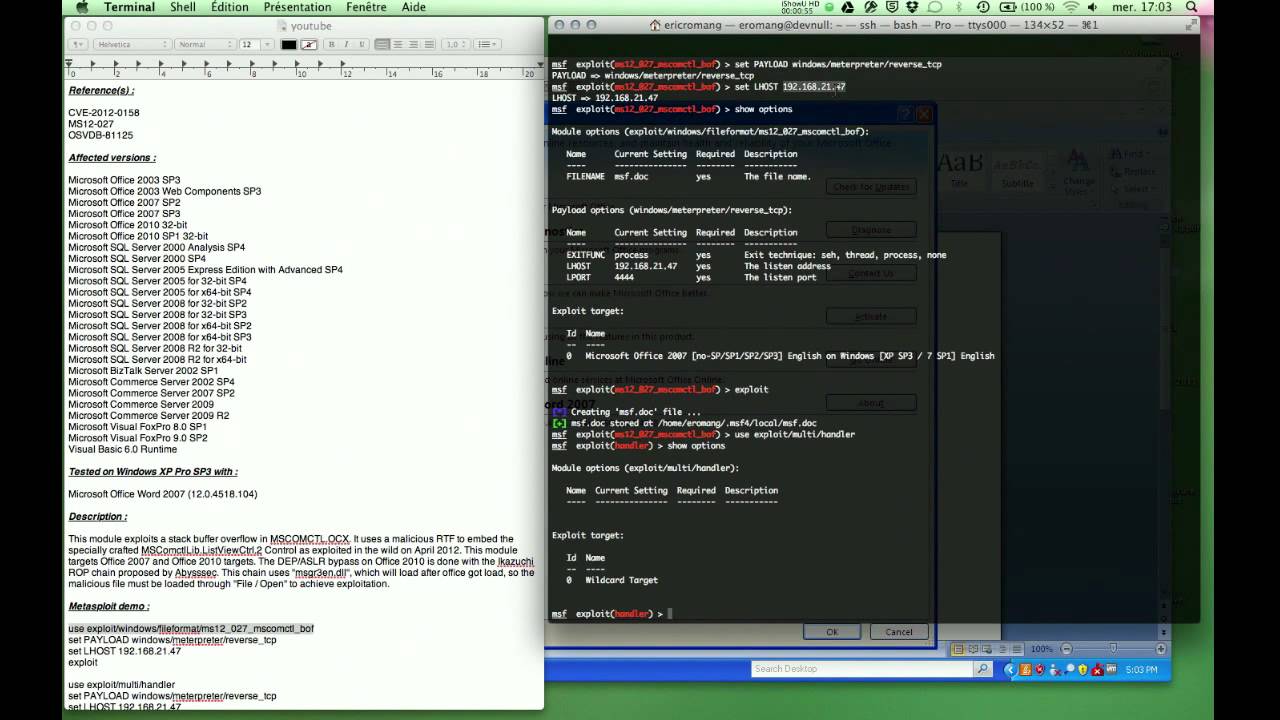Open the Shell menu
This screenshot has height=720, width=1280.
click(x=183, y=7)
